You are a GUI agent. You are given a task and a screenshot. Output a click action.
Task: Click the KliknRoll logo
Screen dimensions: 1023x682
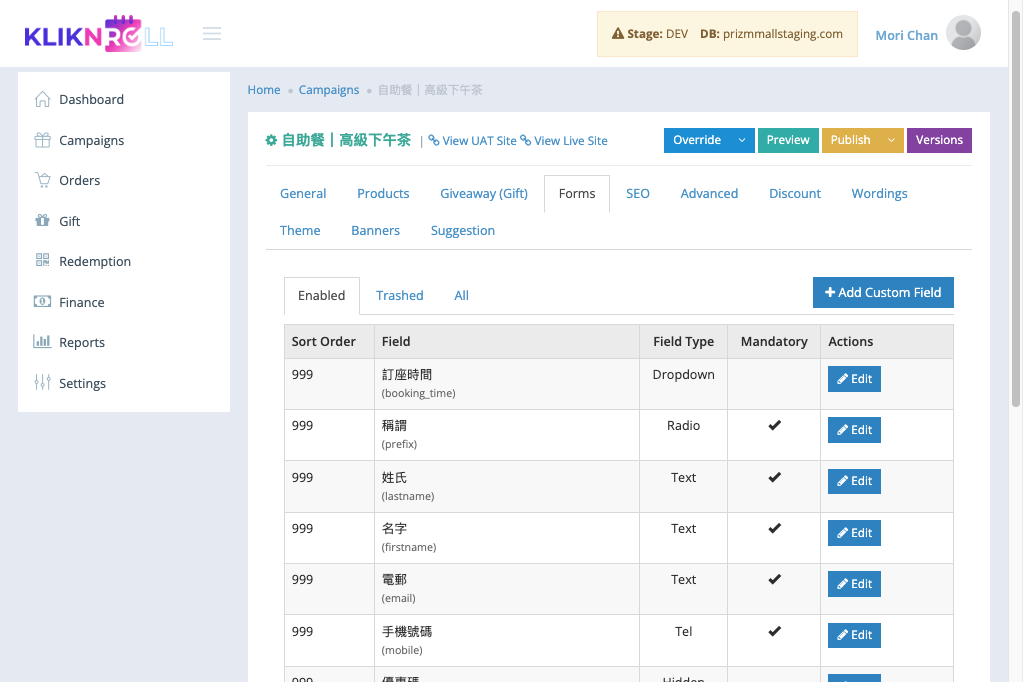pyautogui.click(x=99, y=33)
